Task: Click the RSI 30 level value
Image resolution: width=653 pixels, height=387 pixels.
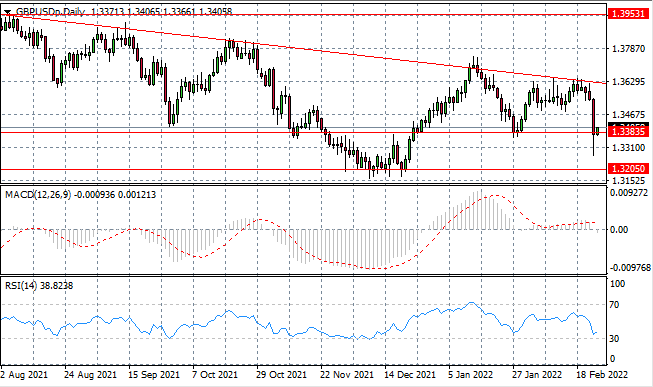Action: point(614,338)
